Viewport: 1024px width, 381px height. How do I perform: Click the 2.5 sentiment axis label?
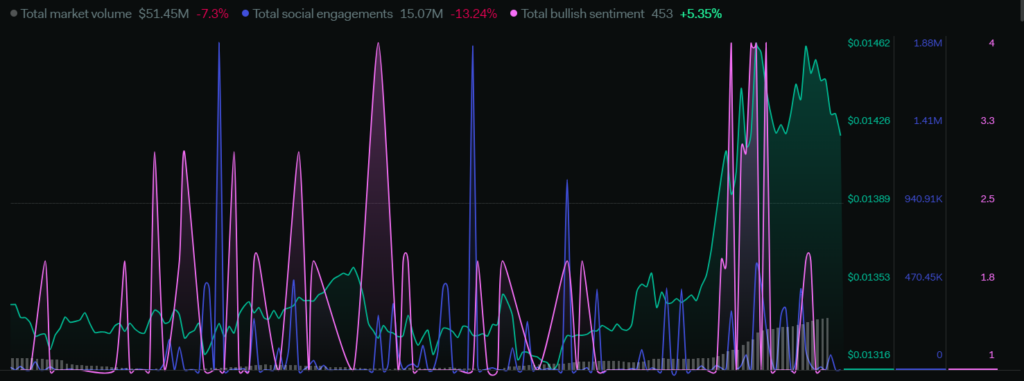987,199
